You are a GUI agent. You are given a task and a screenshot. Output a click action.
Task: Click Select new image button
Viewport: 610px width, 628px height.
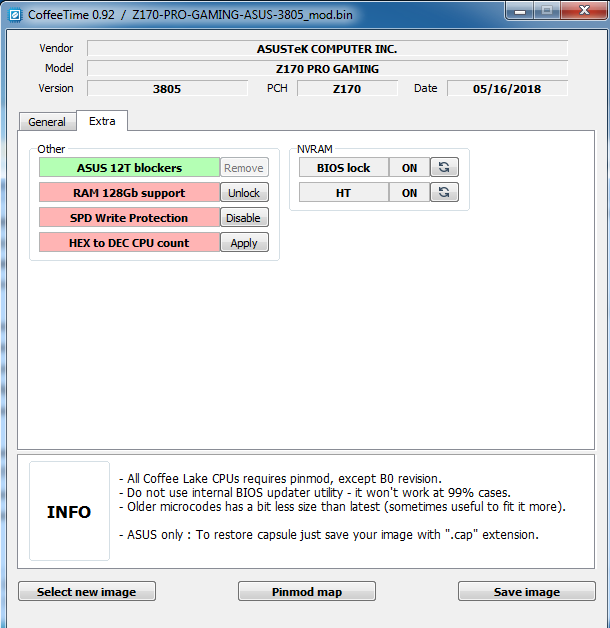[x=87, y=592]
